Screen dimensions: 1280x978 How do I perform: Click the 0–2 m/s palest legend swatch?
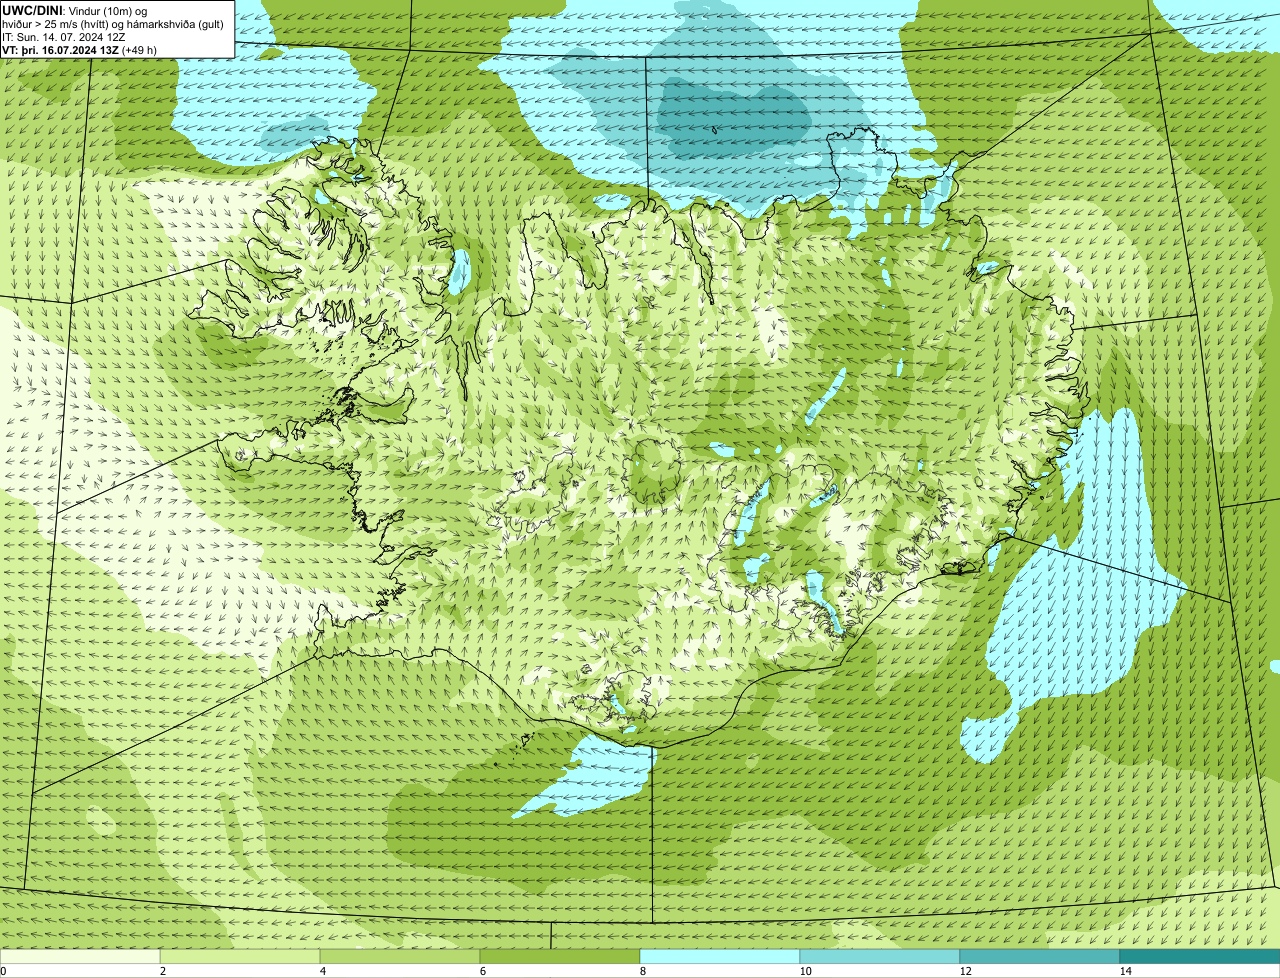[x=80, y=956]
